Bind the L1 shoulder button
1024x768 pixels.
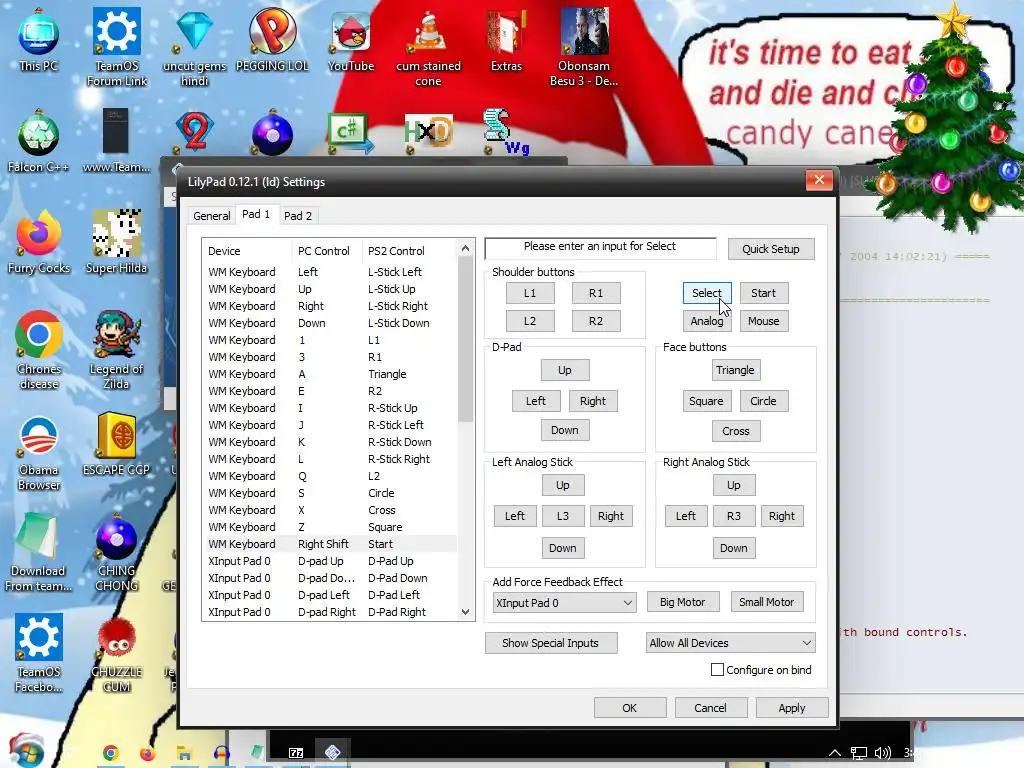[530, 293]
